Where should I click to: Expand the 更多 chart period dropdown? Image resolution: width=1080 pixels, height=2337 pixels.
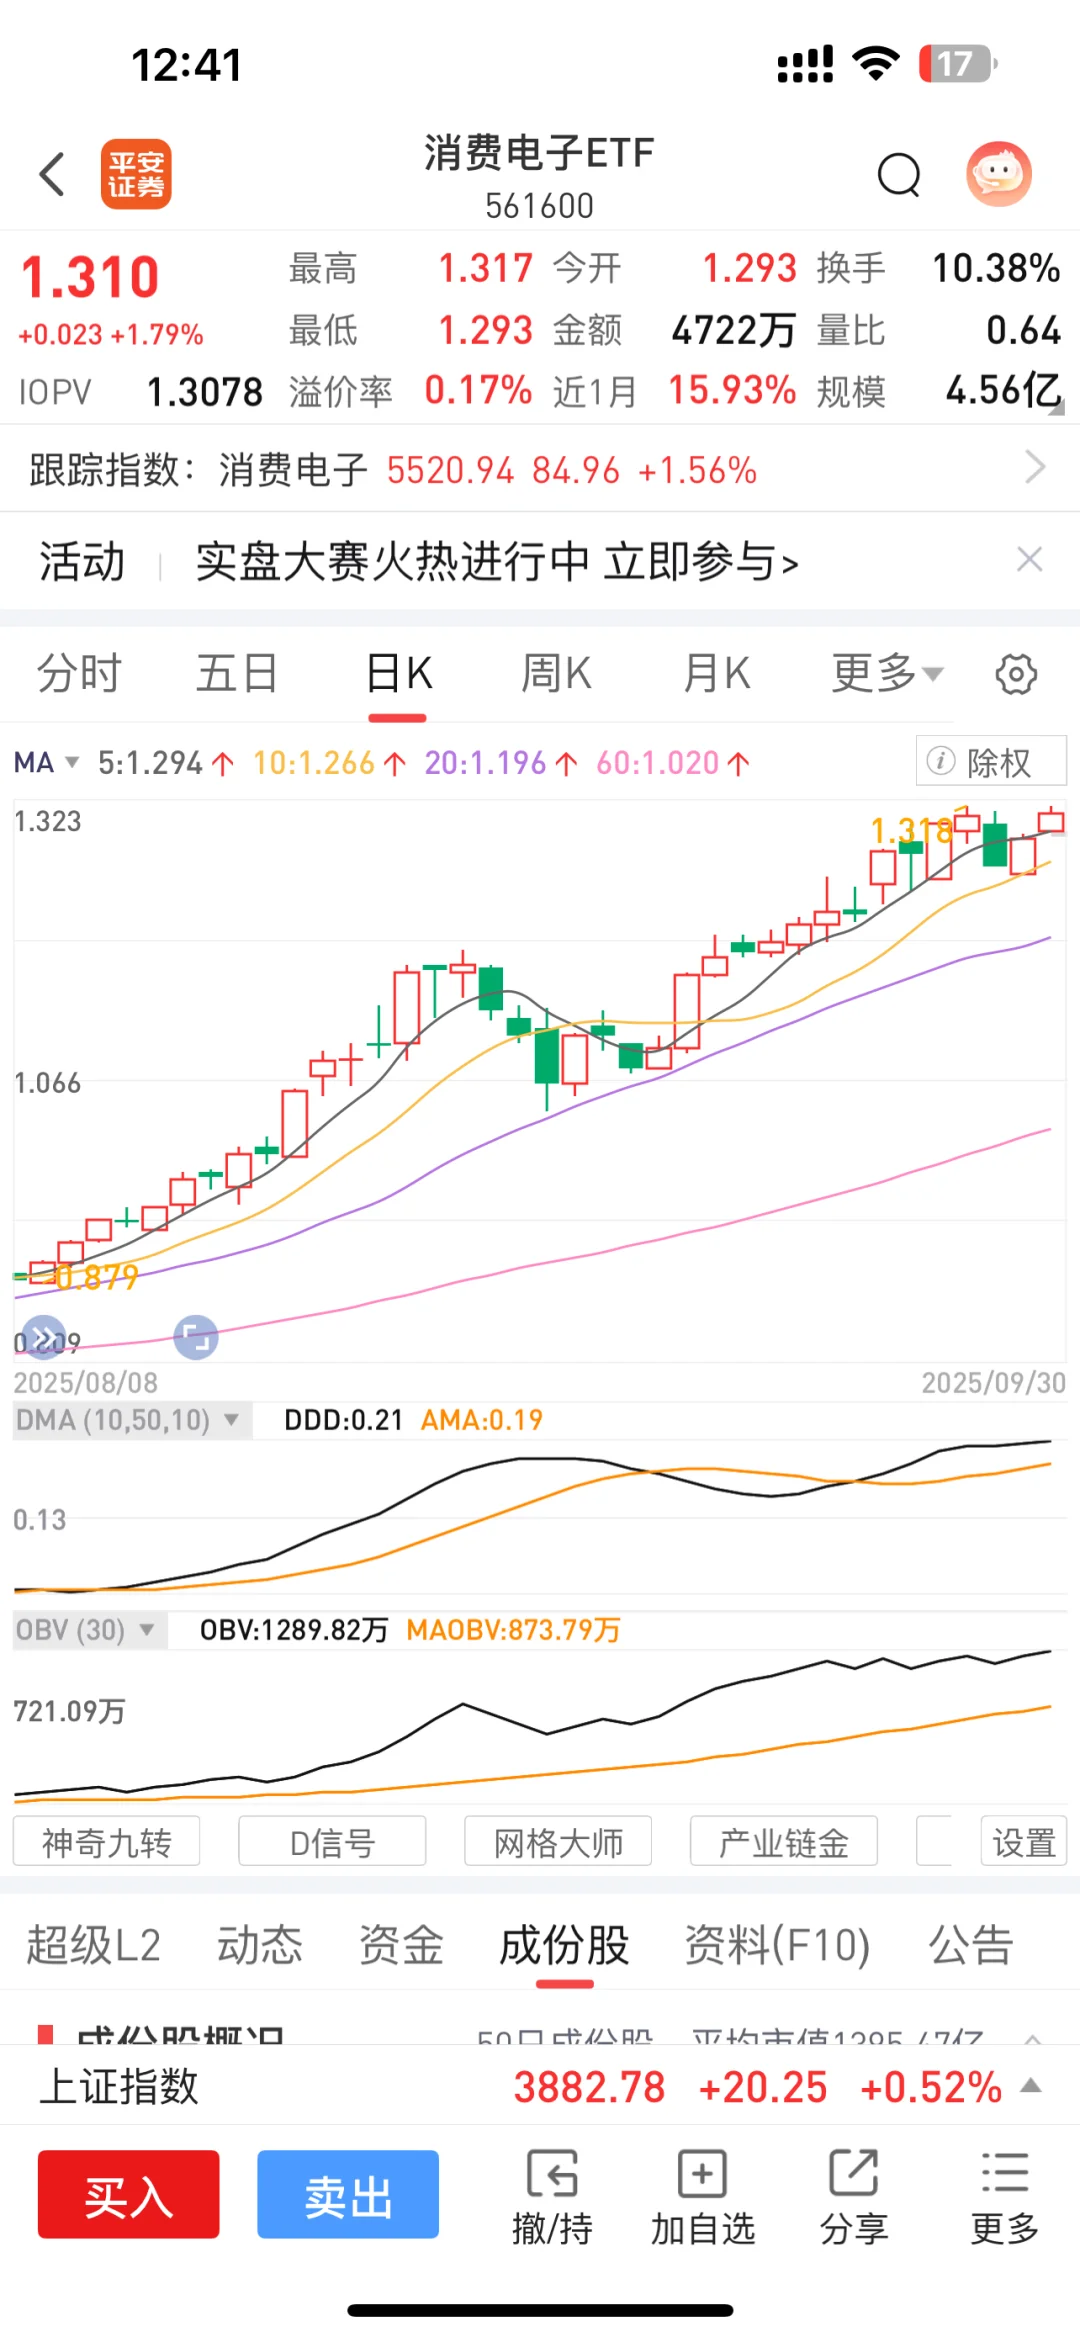[887, 673]
